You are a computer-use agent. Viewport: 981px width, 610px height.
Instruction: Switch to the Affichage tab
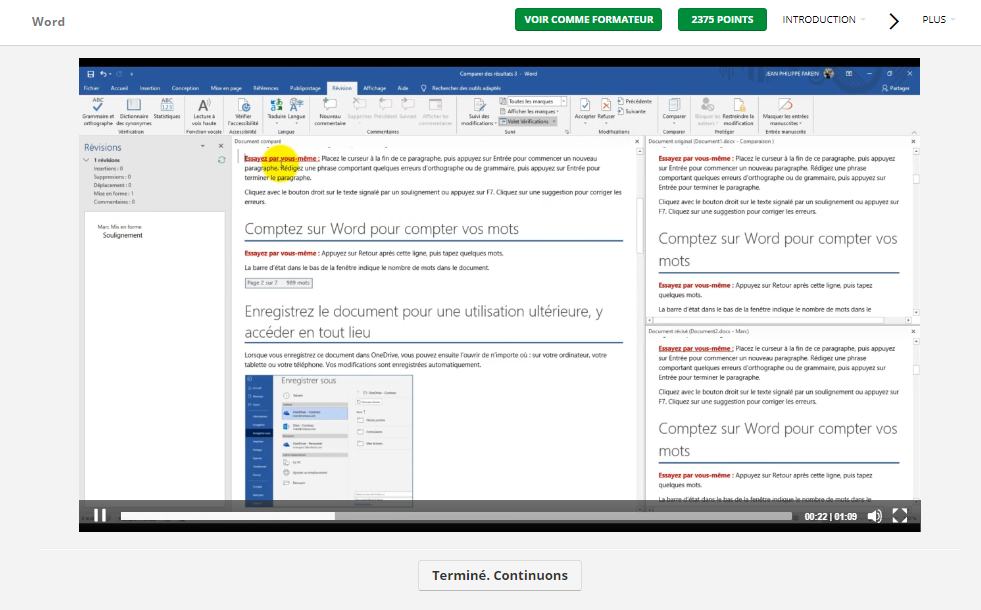point(374,88)
